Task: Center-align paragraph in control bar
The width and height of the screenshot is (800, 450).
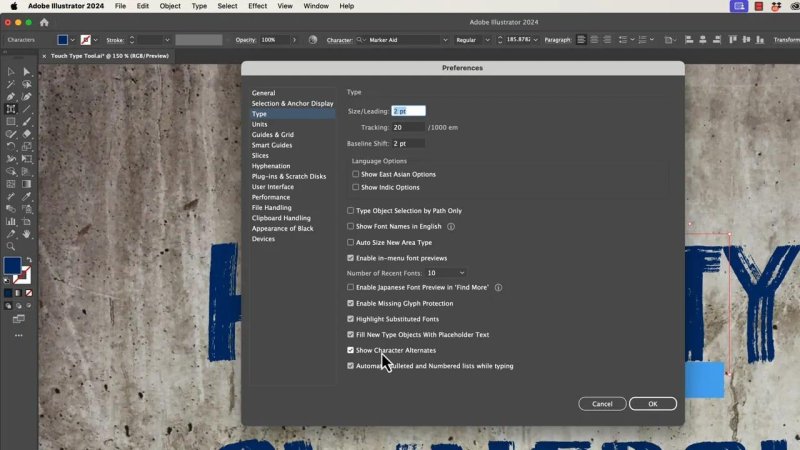Action: pos(594,40)
